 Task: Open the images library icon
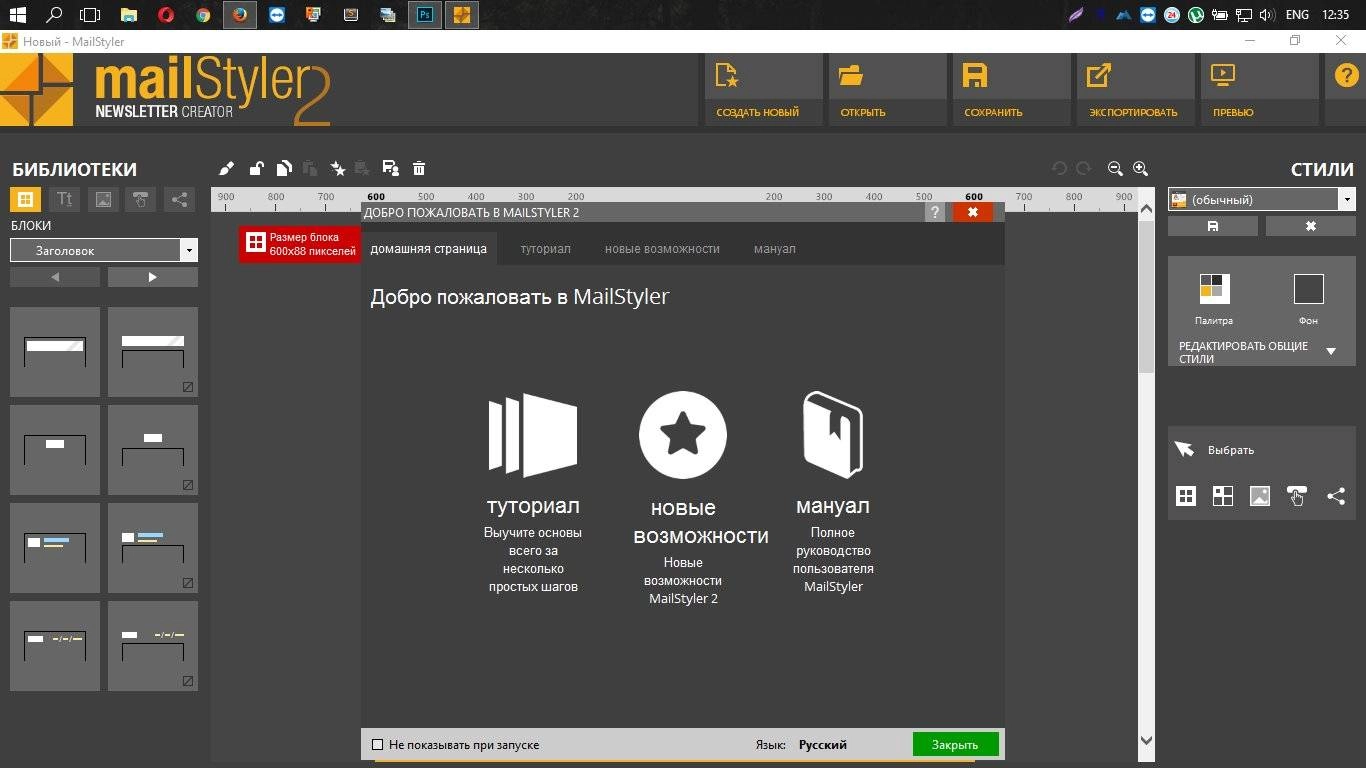click(x=102, y=198)
